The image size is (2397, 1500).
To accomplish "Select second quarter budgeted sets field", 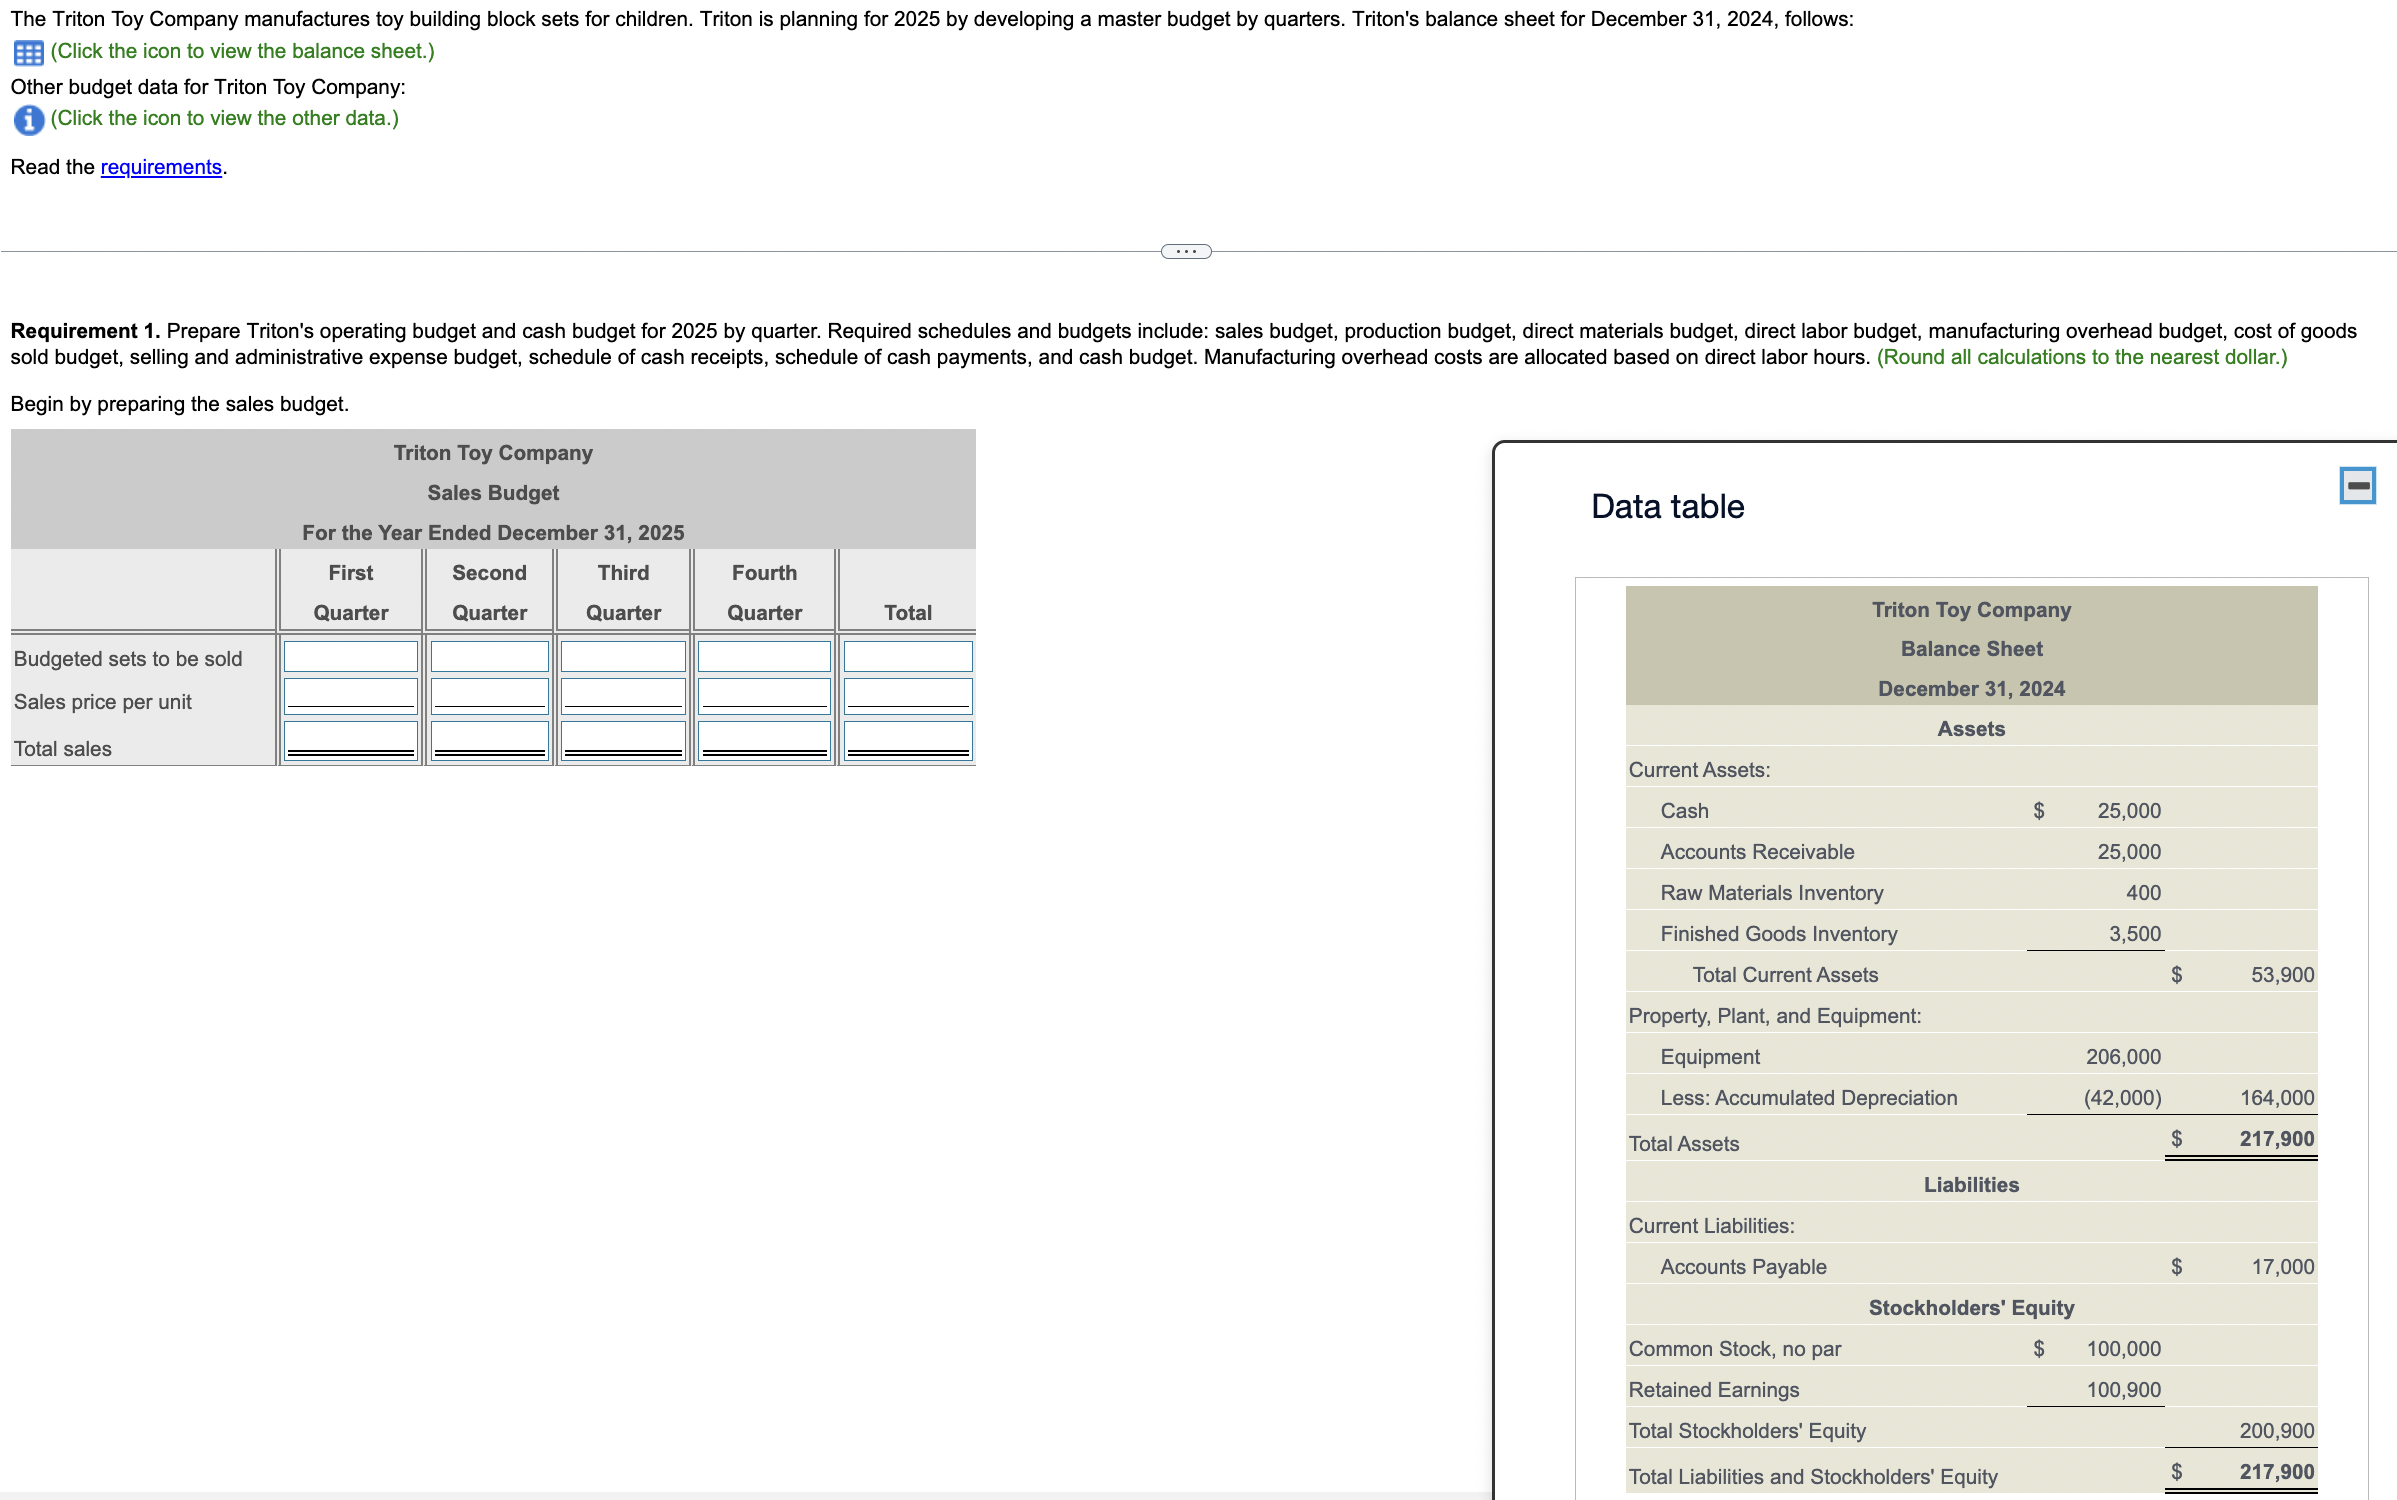I will point(489,657).
